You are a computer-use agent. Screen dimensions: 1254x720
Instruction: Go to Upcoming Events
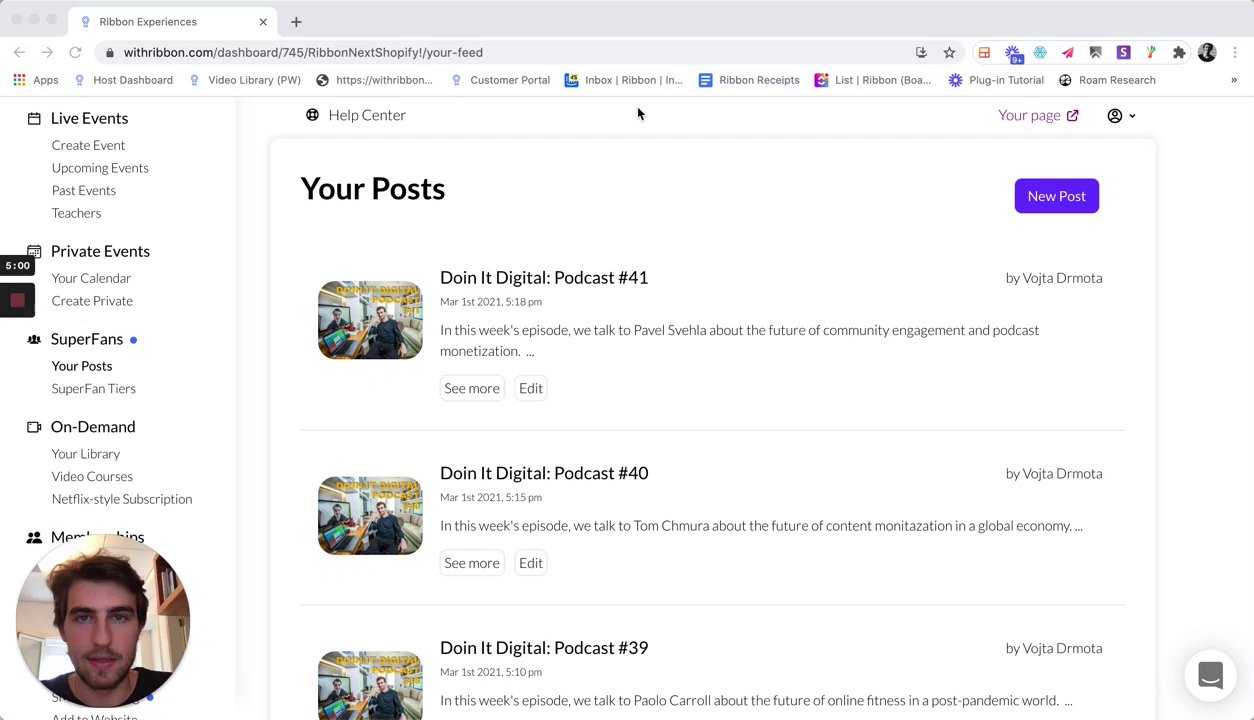click(x=100, y=168)
